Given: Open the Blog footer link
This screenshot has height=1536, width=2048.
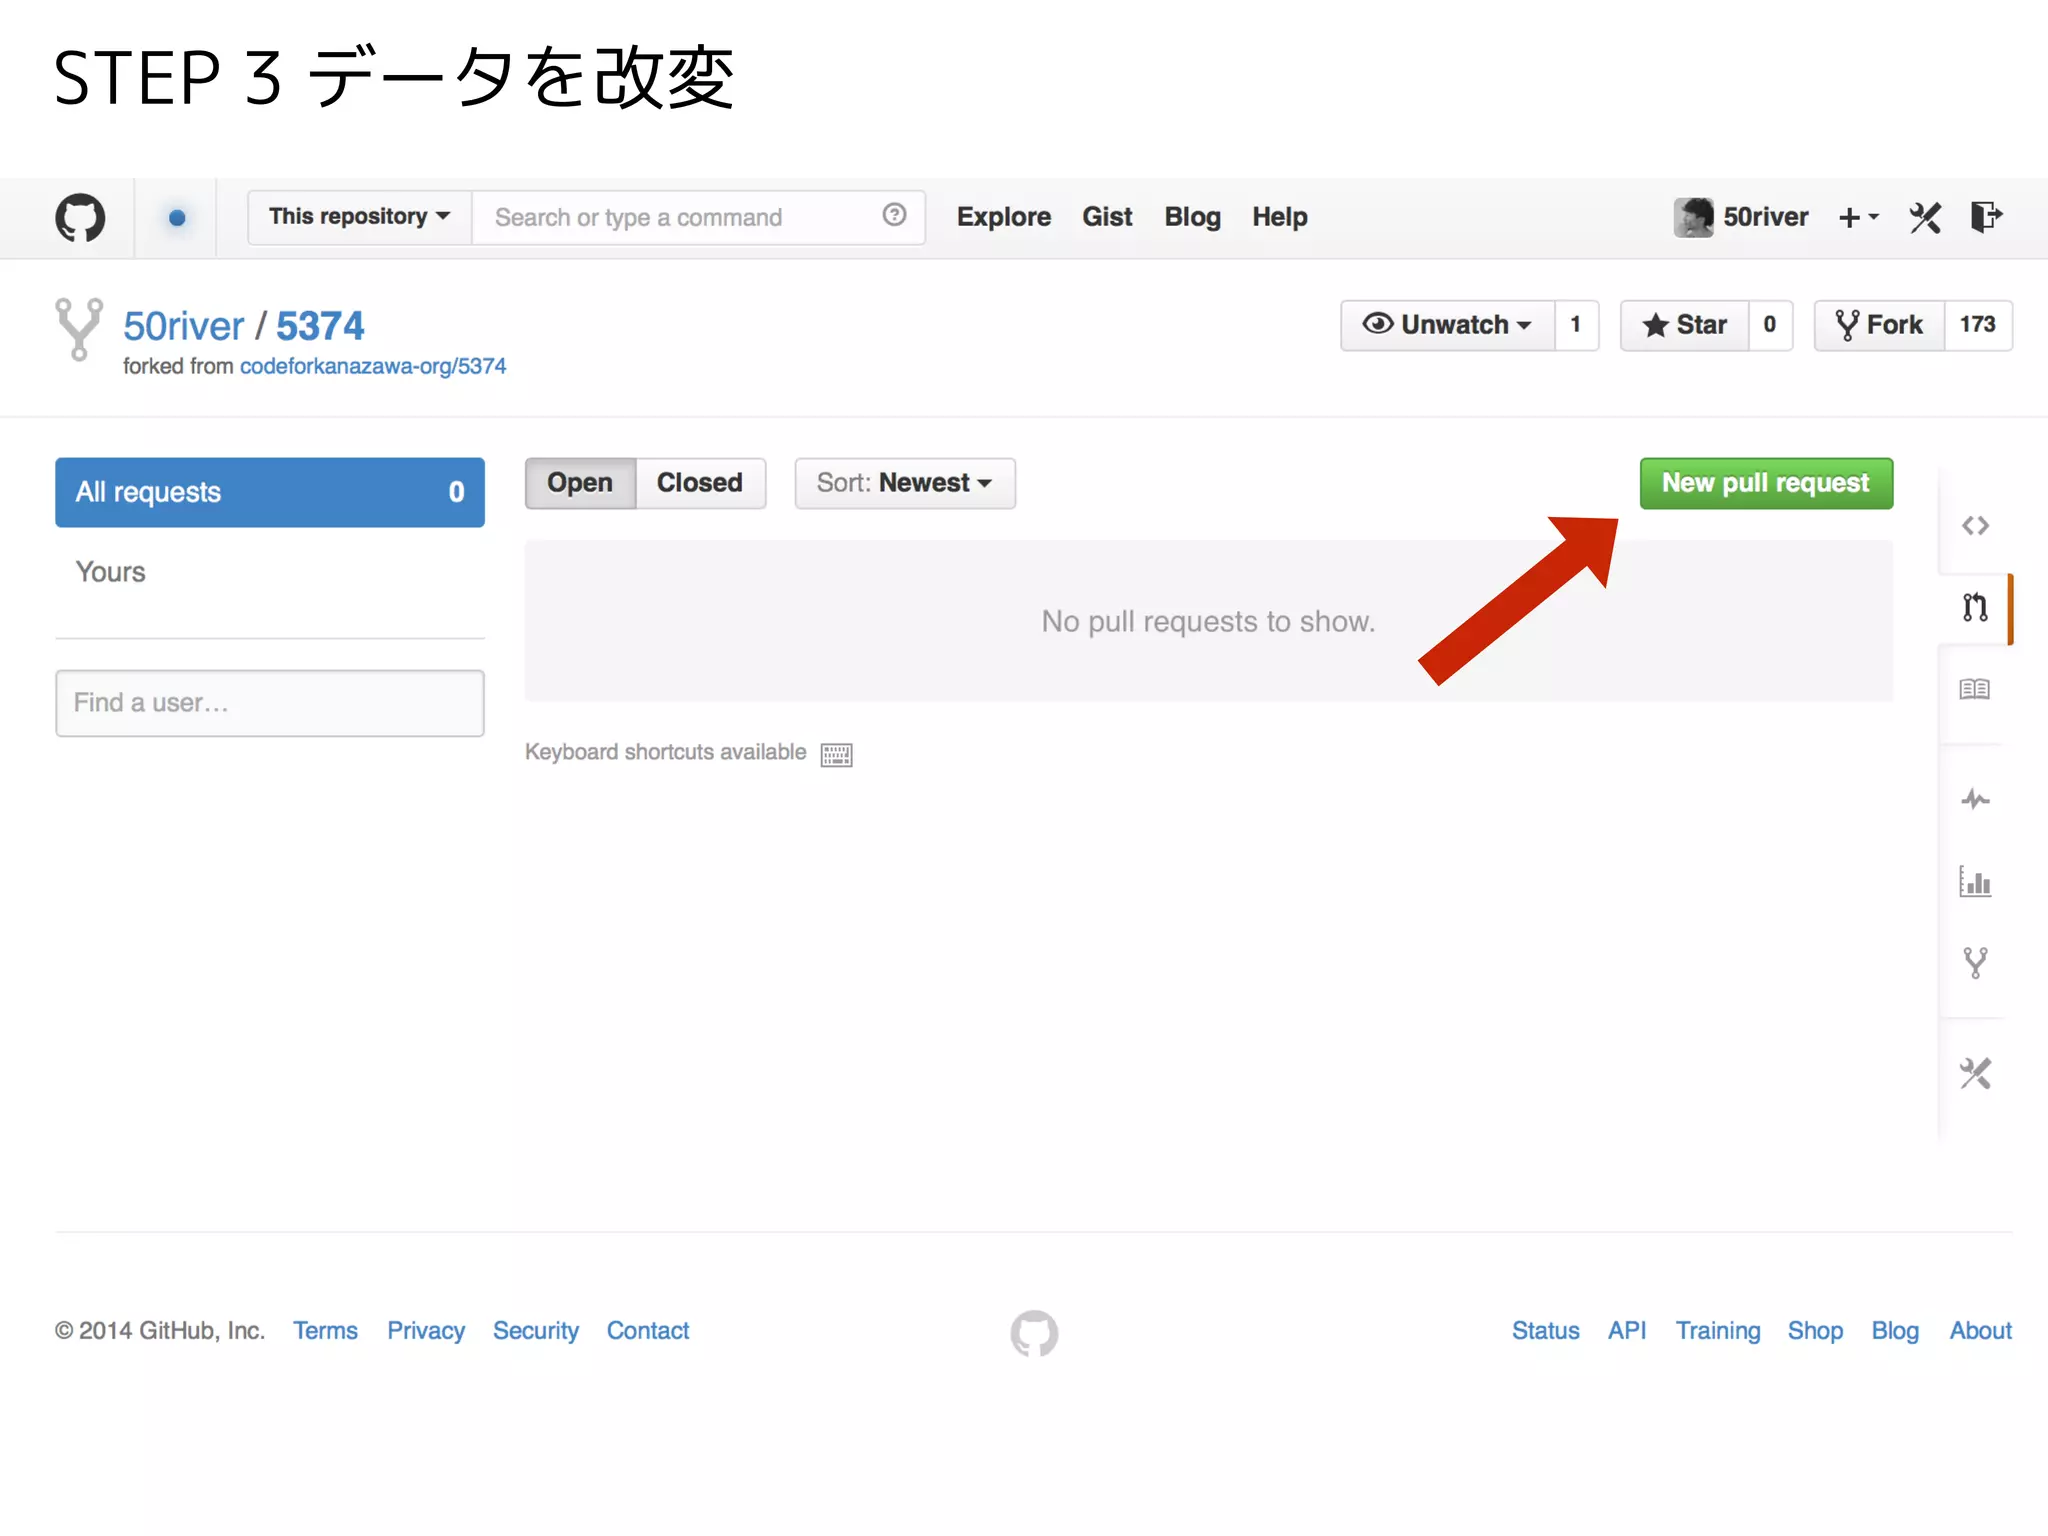Looking at the screenshot, I should pyautogui.click(x=1895, y=1331).
